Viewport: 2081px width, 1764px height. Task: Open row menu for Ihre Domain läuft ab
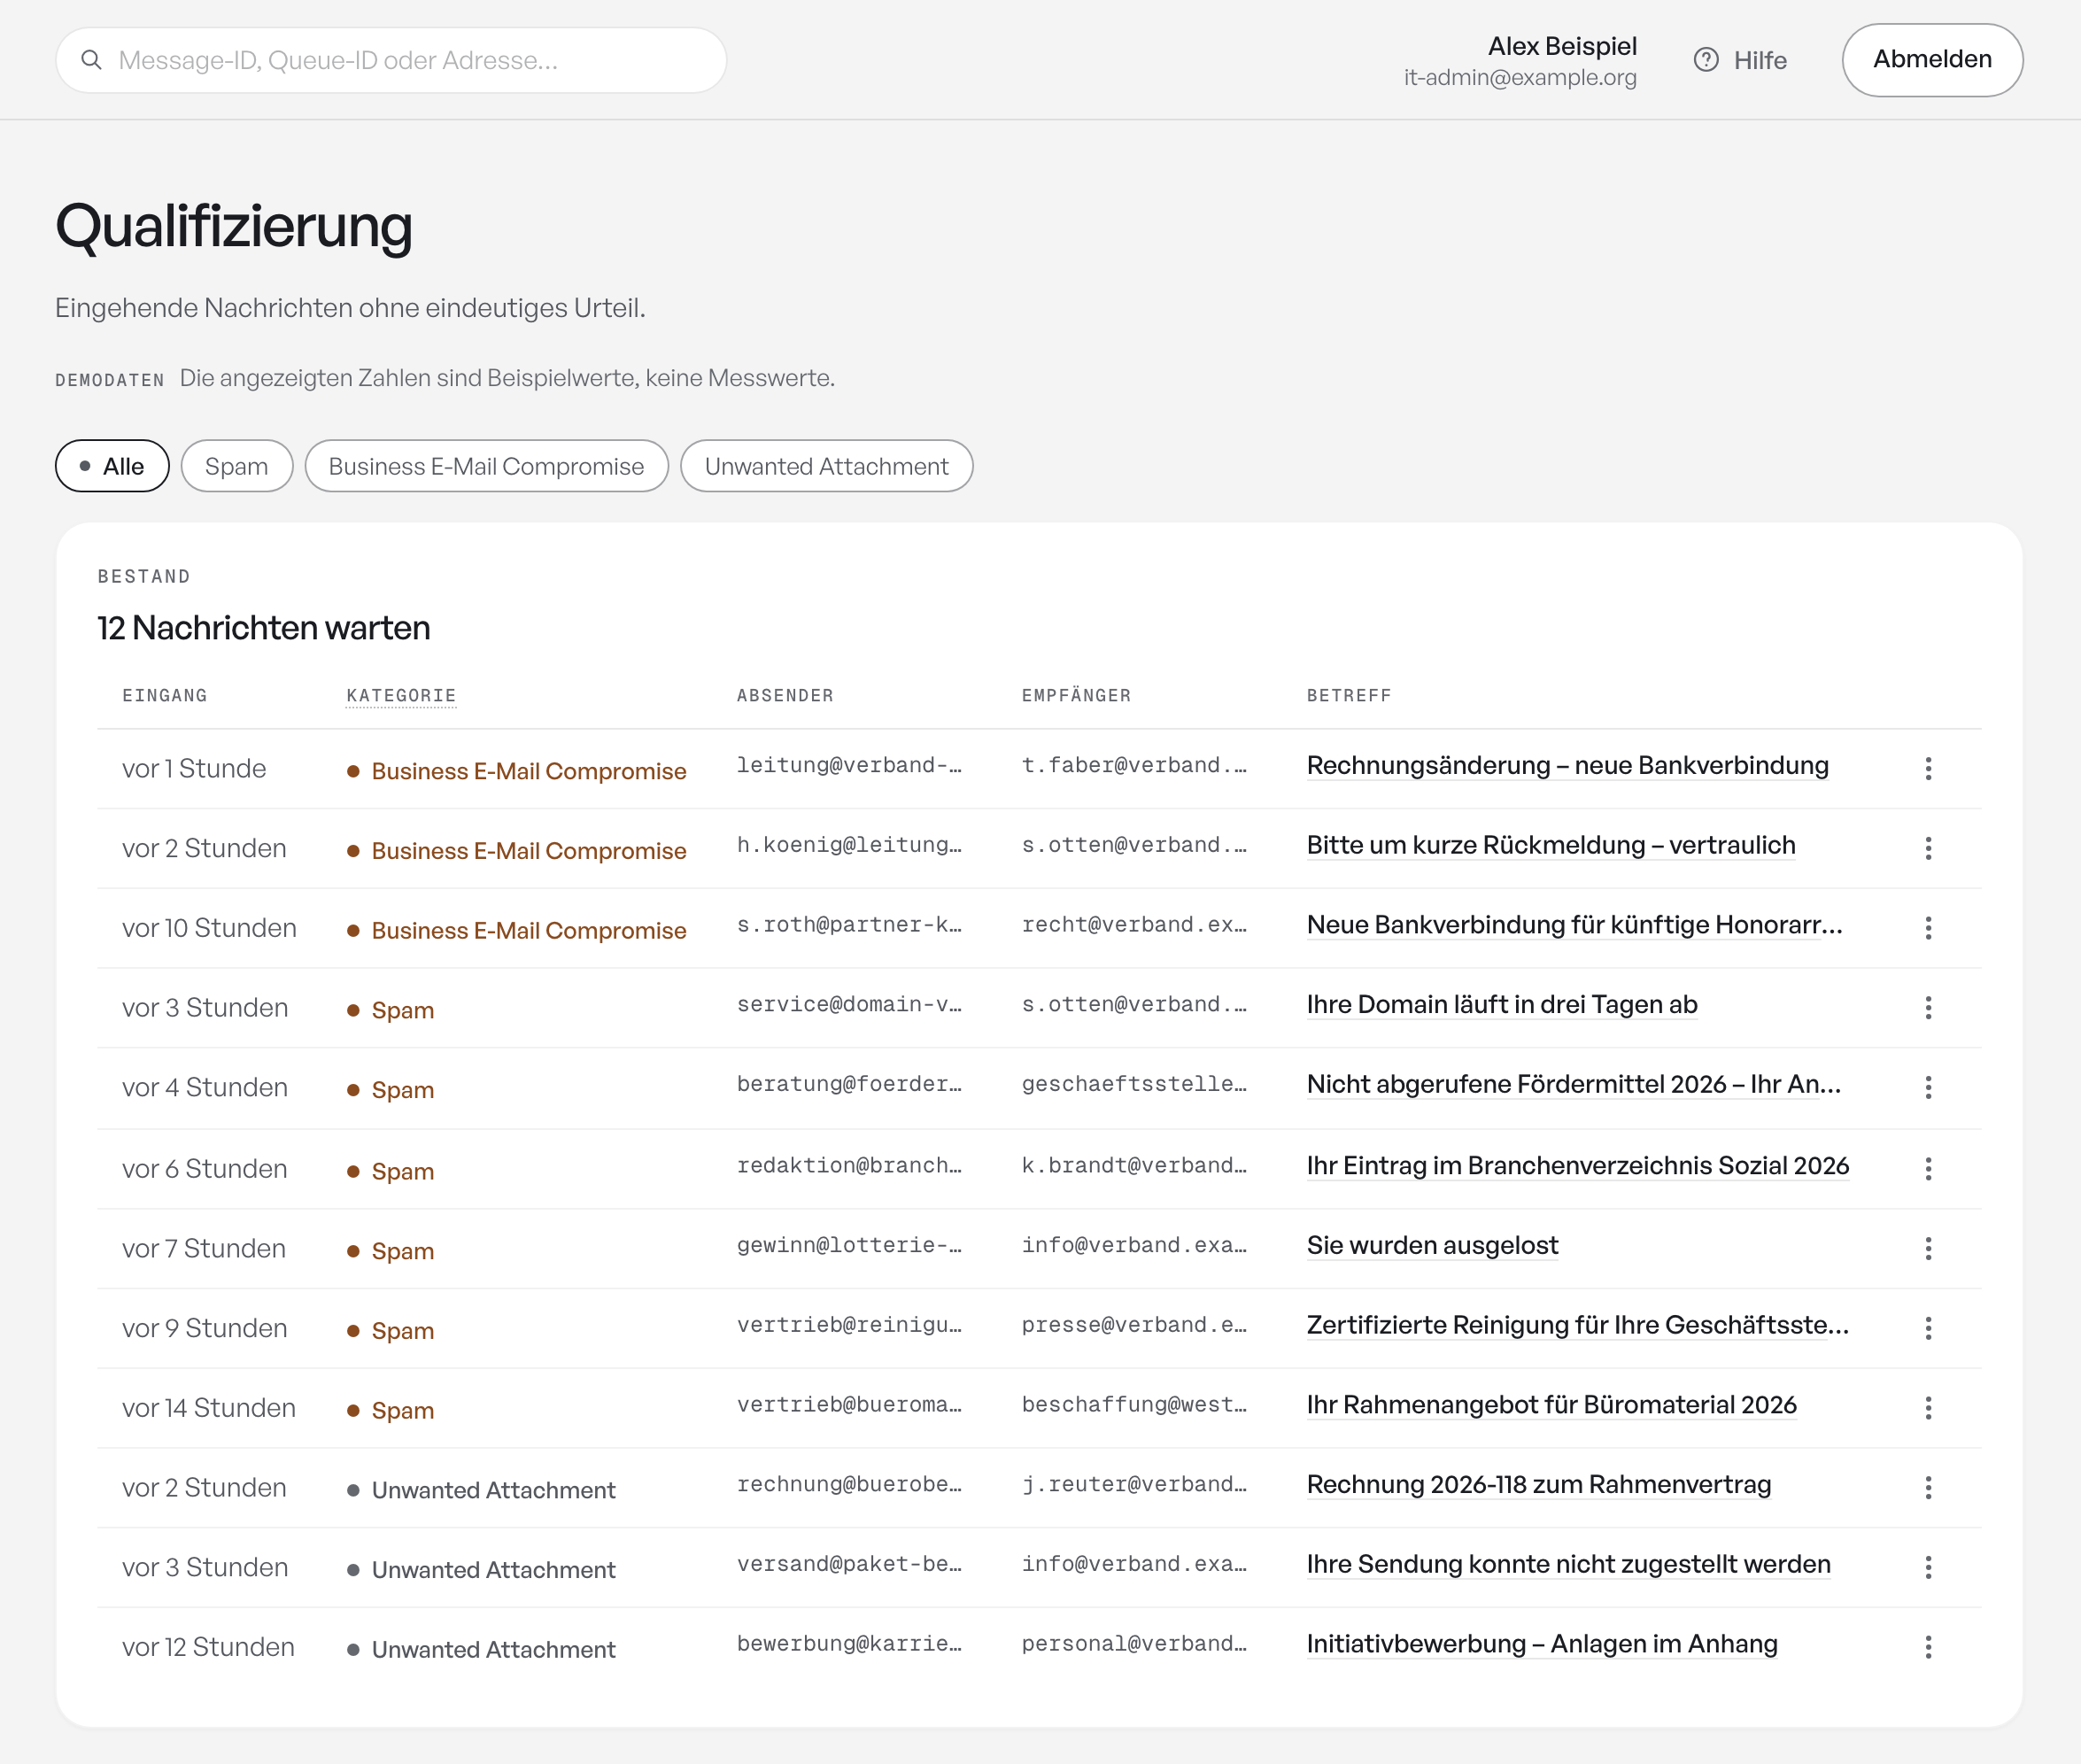point(1928,1007)
